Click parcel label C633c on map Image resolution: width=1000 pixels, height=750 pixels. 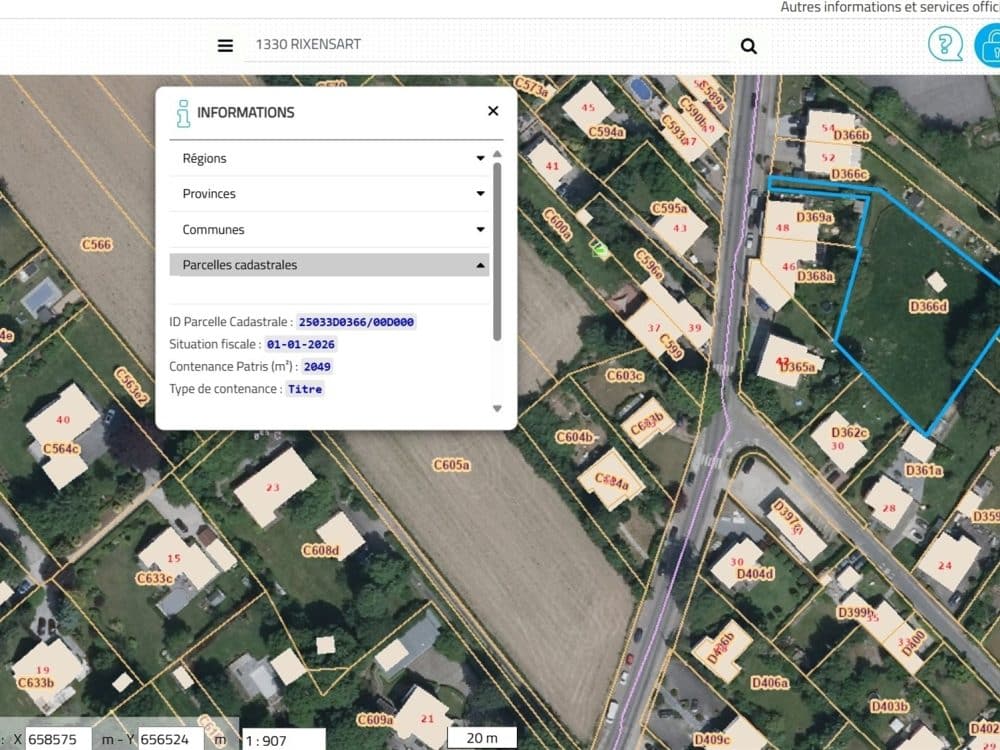tap(154, 578)
